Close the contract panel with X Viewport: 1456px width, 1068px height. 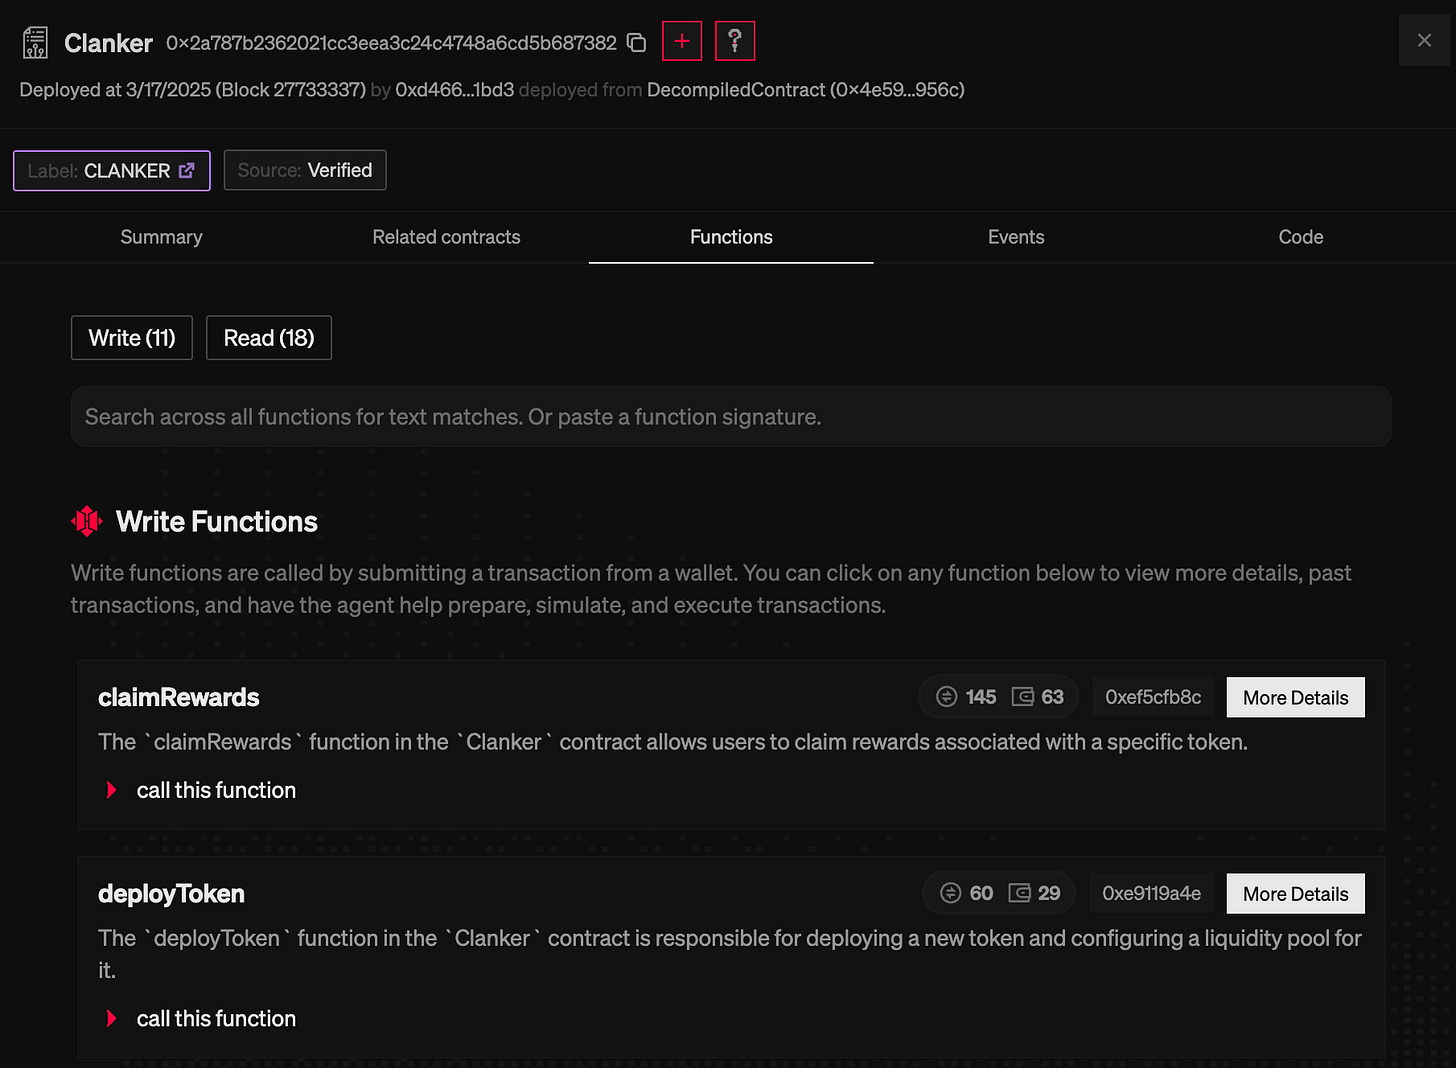click(1424, 41)
